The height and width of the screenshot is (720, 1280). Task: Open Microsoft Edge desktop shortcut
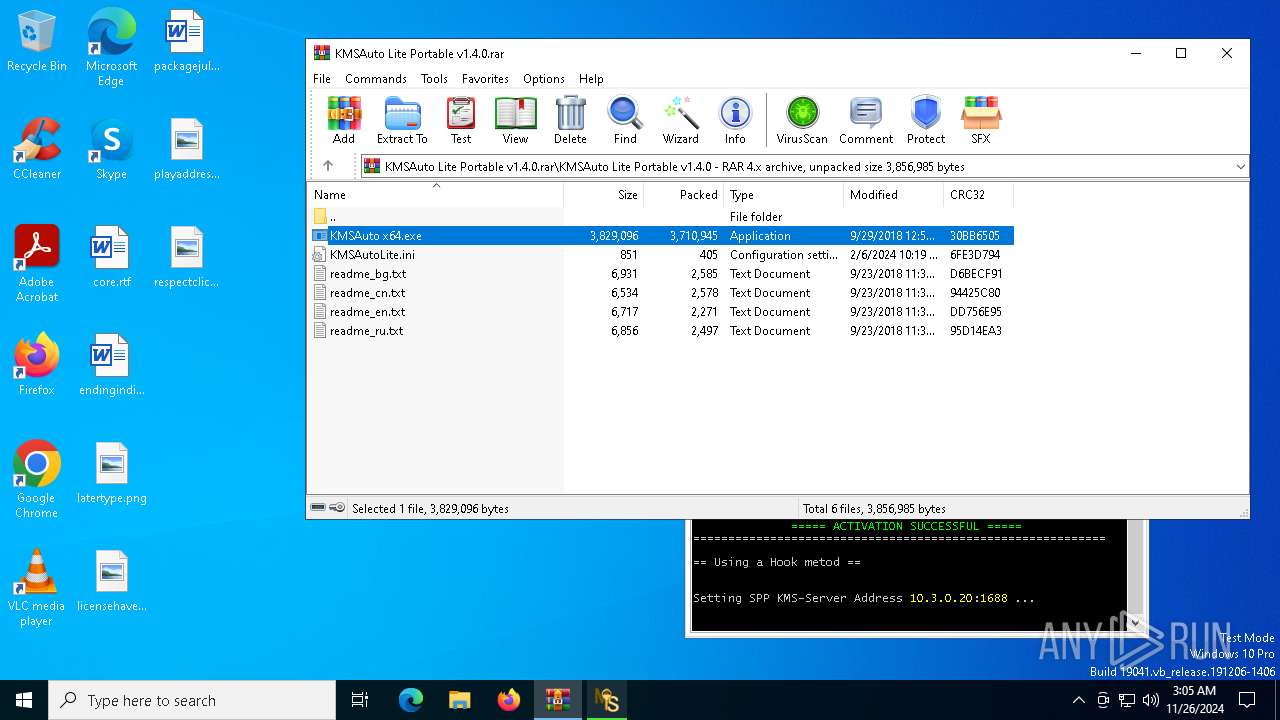pos(111,48)
